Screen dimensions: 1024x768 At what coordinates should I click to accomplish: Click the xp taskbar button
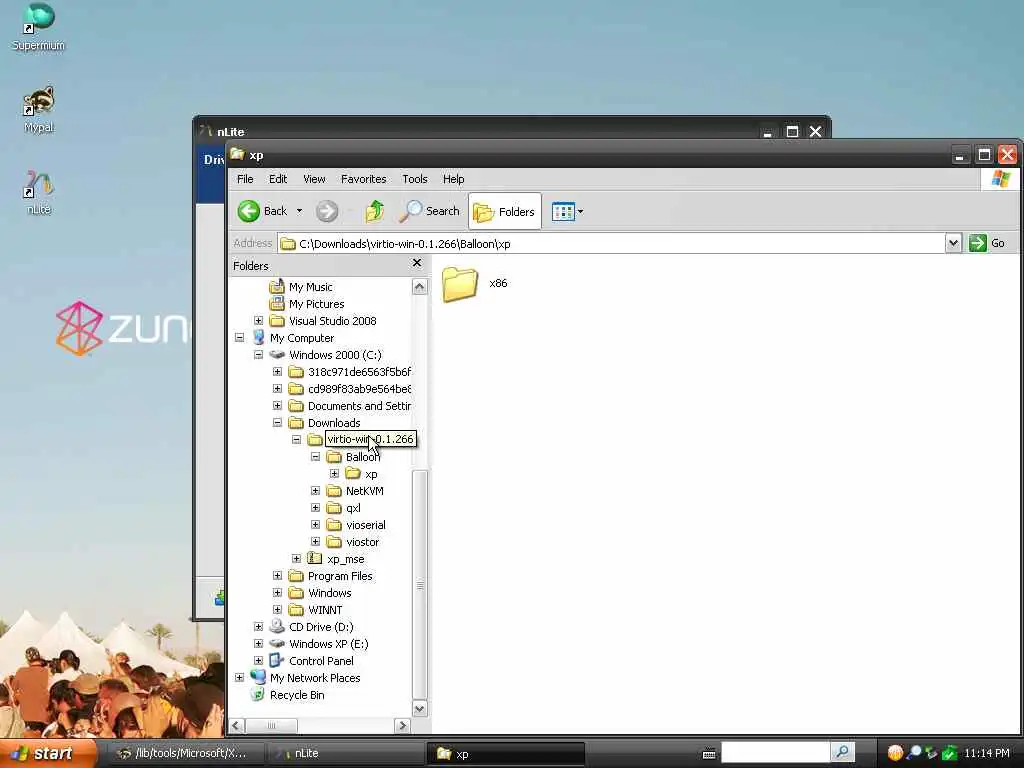click(x=505, y=754)
